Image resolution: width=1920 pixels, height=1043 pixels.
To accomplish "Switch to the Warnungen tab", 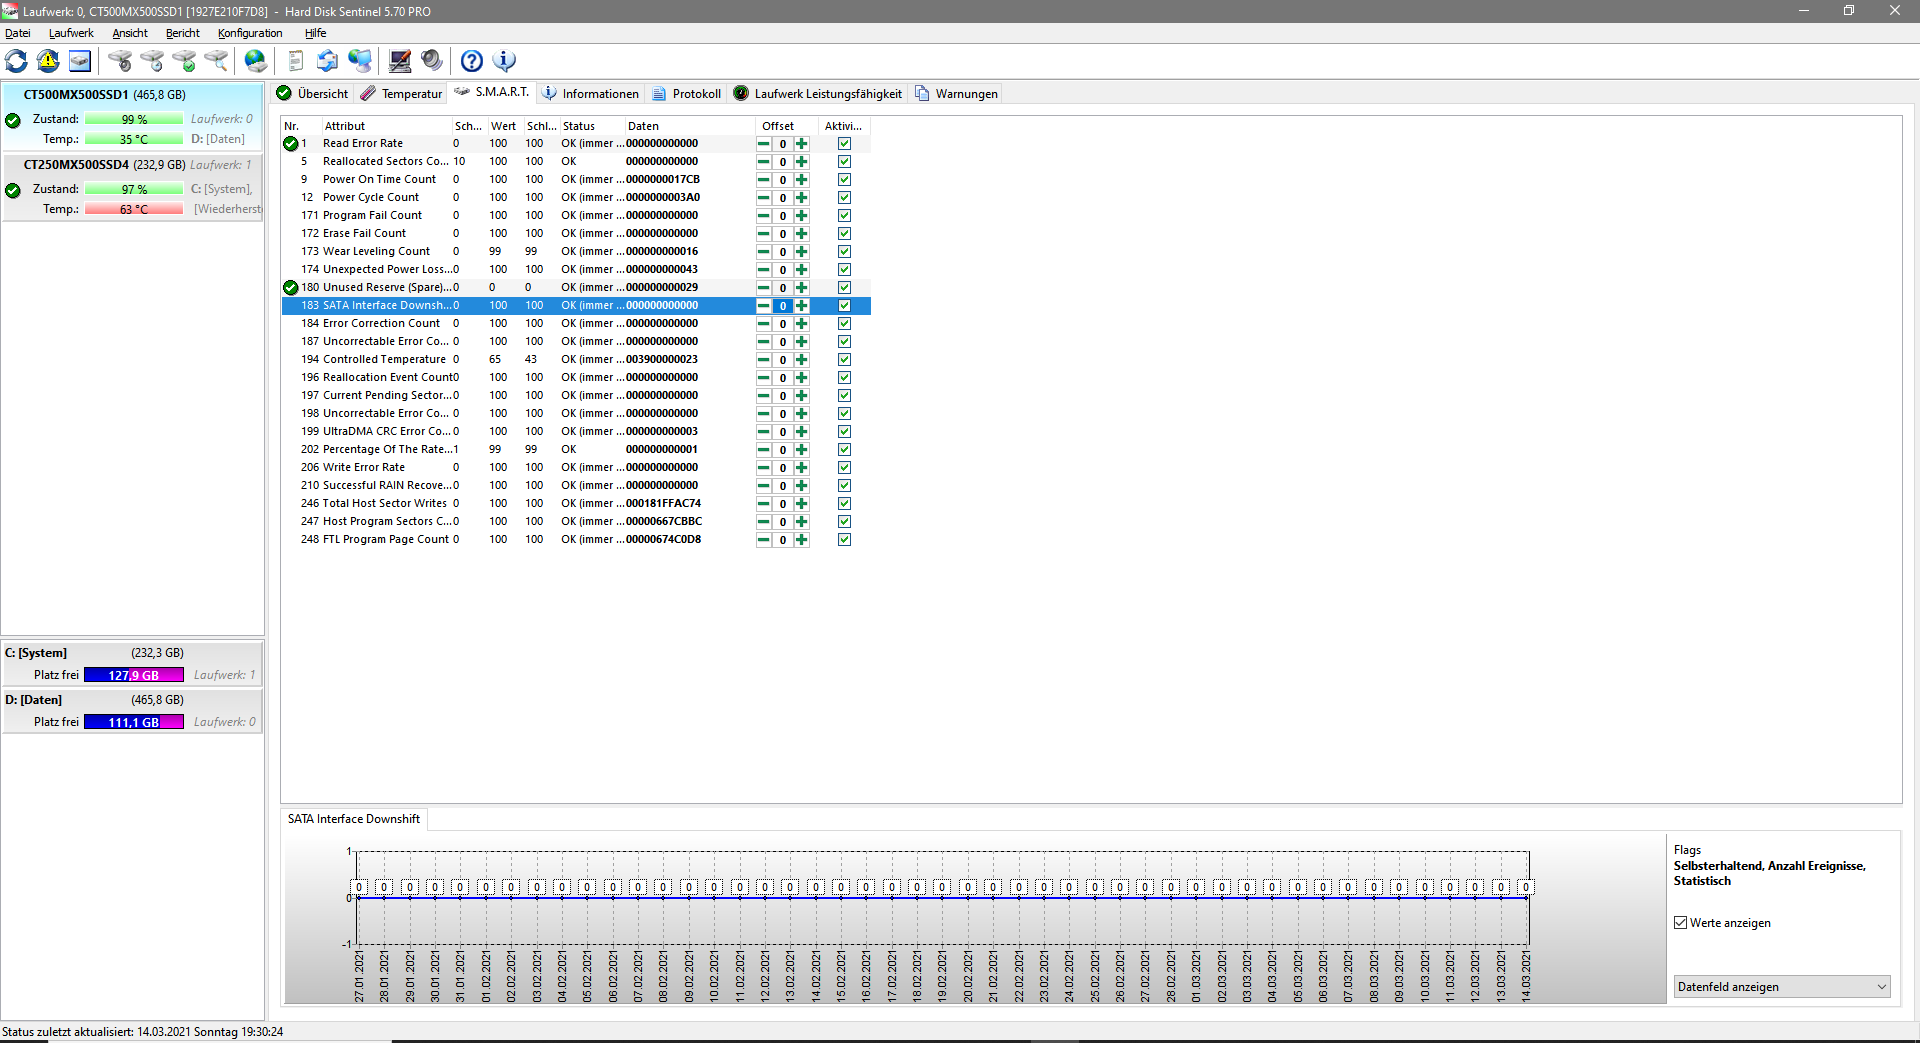I will [x=956, y=94].
